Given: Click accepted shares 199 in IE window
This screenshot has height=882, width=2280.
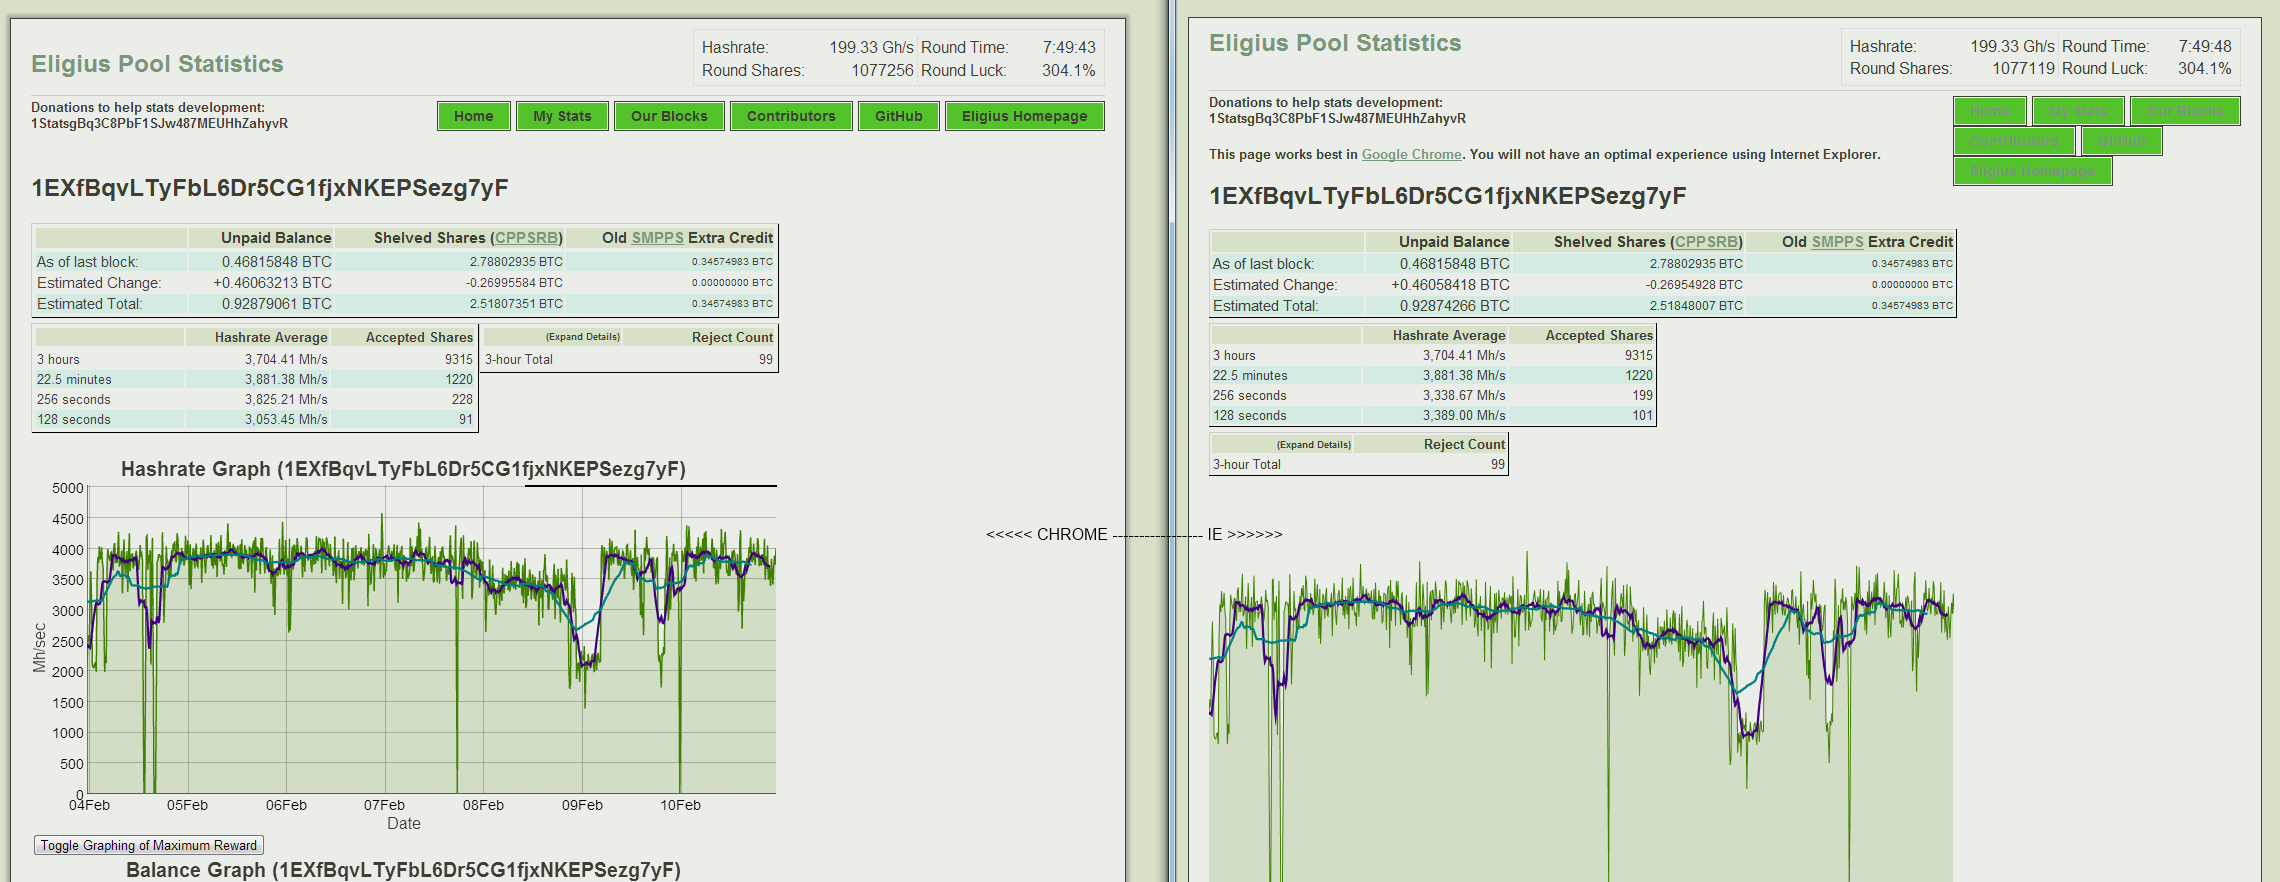Looking at the screenshot, I should pos(1643,395).
